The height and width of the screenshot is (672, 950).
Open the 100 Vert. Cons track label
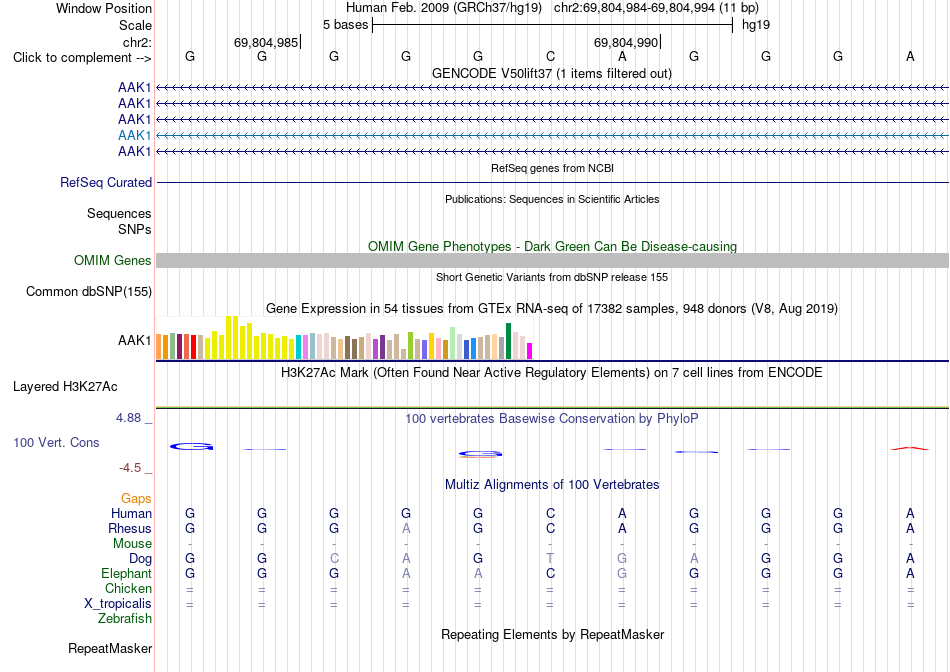pyautogui.click(x=56, y=442)
